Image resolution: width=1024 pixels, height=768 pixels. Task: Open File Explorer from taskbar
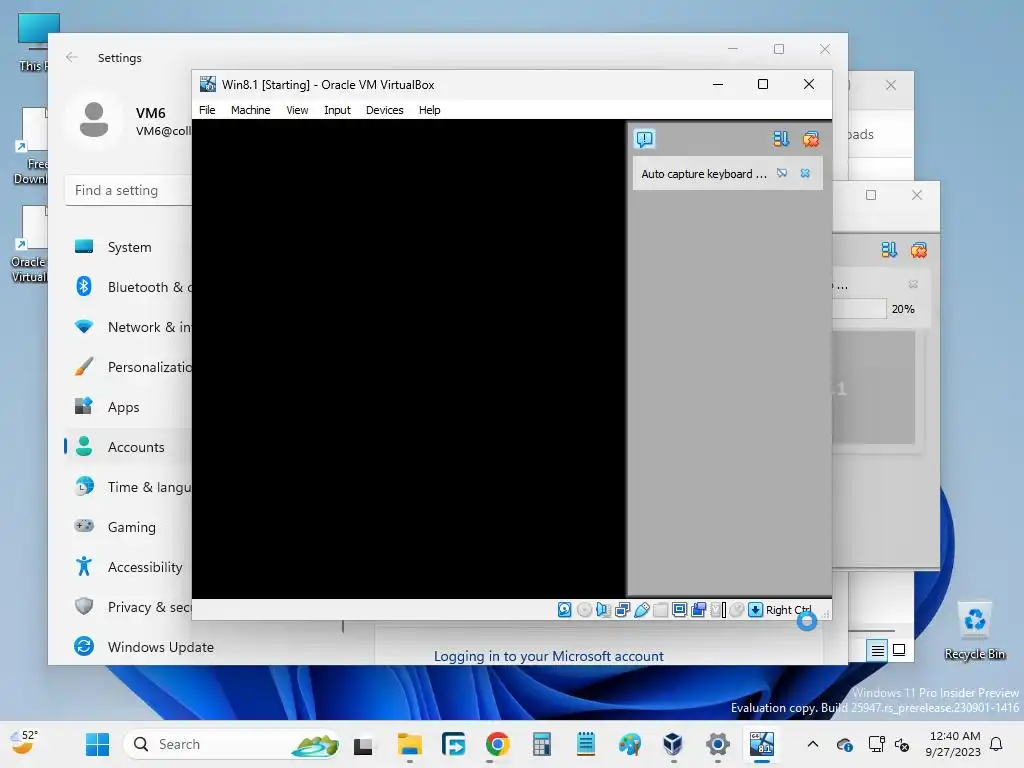pyautogui.click(x=409, y=744)
